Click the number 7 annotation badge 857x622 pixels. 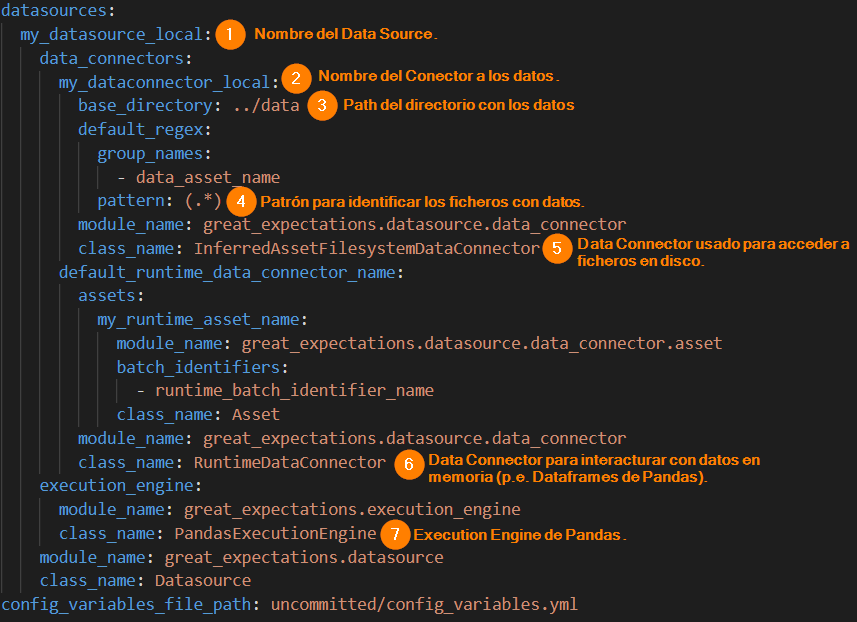pyautogui.click(x=395, y=534)
